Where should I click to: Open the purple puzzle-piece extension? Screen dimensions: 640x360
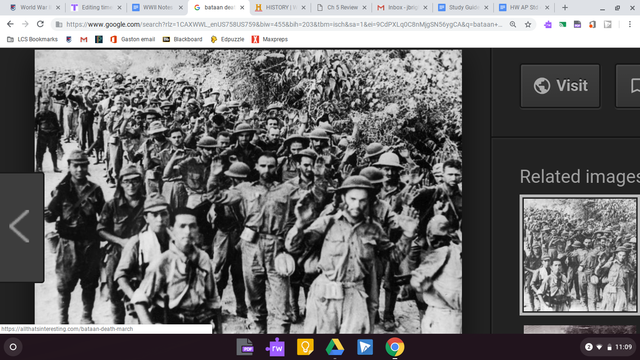(x=548, y=24)
